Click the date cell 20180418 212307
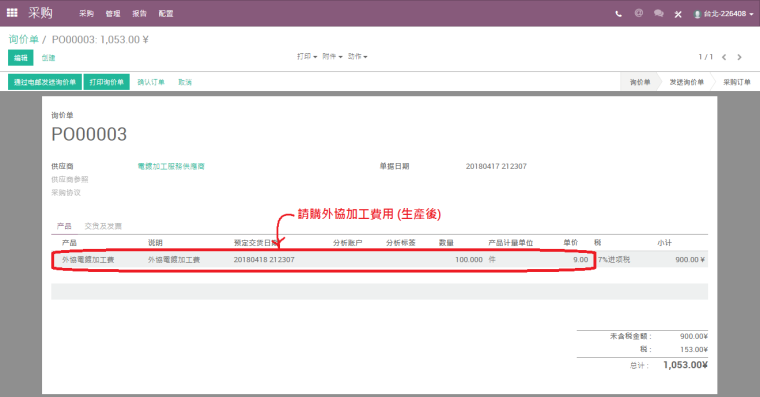 (264, 260)
